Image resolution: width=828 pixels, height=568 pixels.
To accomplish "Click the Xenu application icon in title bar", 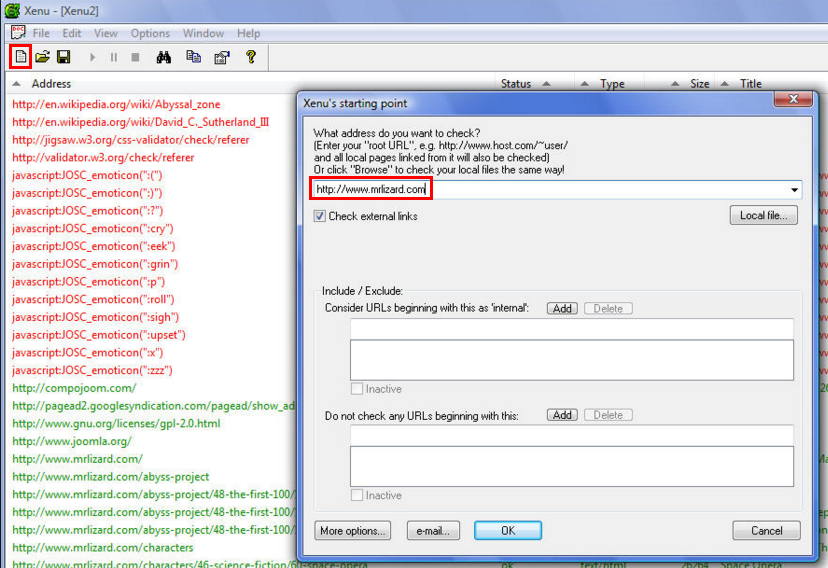I will pyautogui.click(x=12, y=11).
